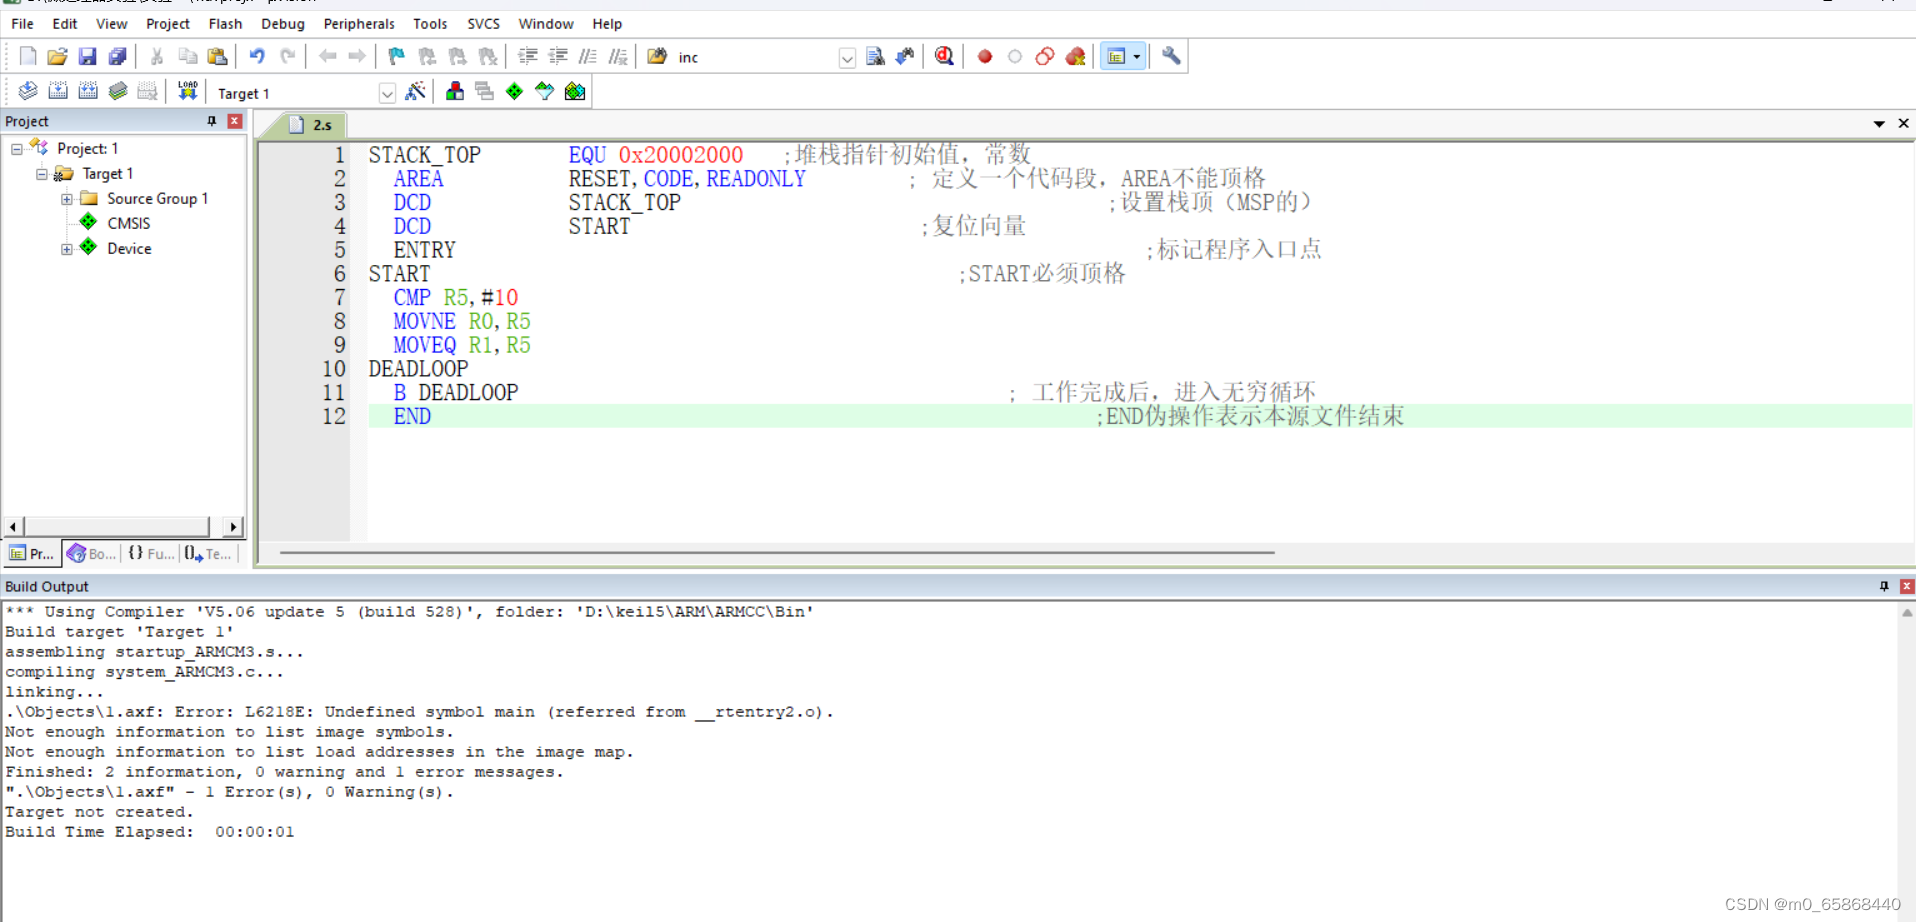Kill all breakpoints using the crossed-breakpoint icon
The width and height of the screenshot is (1916, 922).
click(x=1075, y=56)
